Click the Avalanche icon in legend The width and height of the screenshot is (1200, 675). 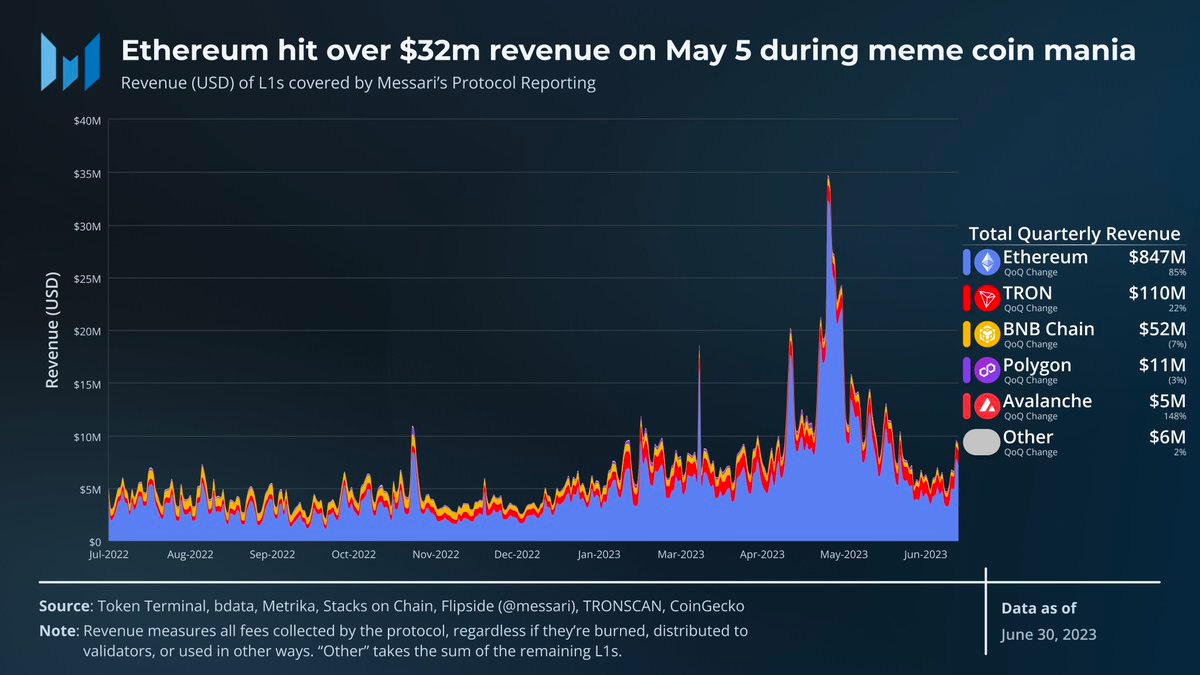pos(987,406)
